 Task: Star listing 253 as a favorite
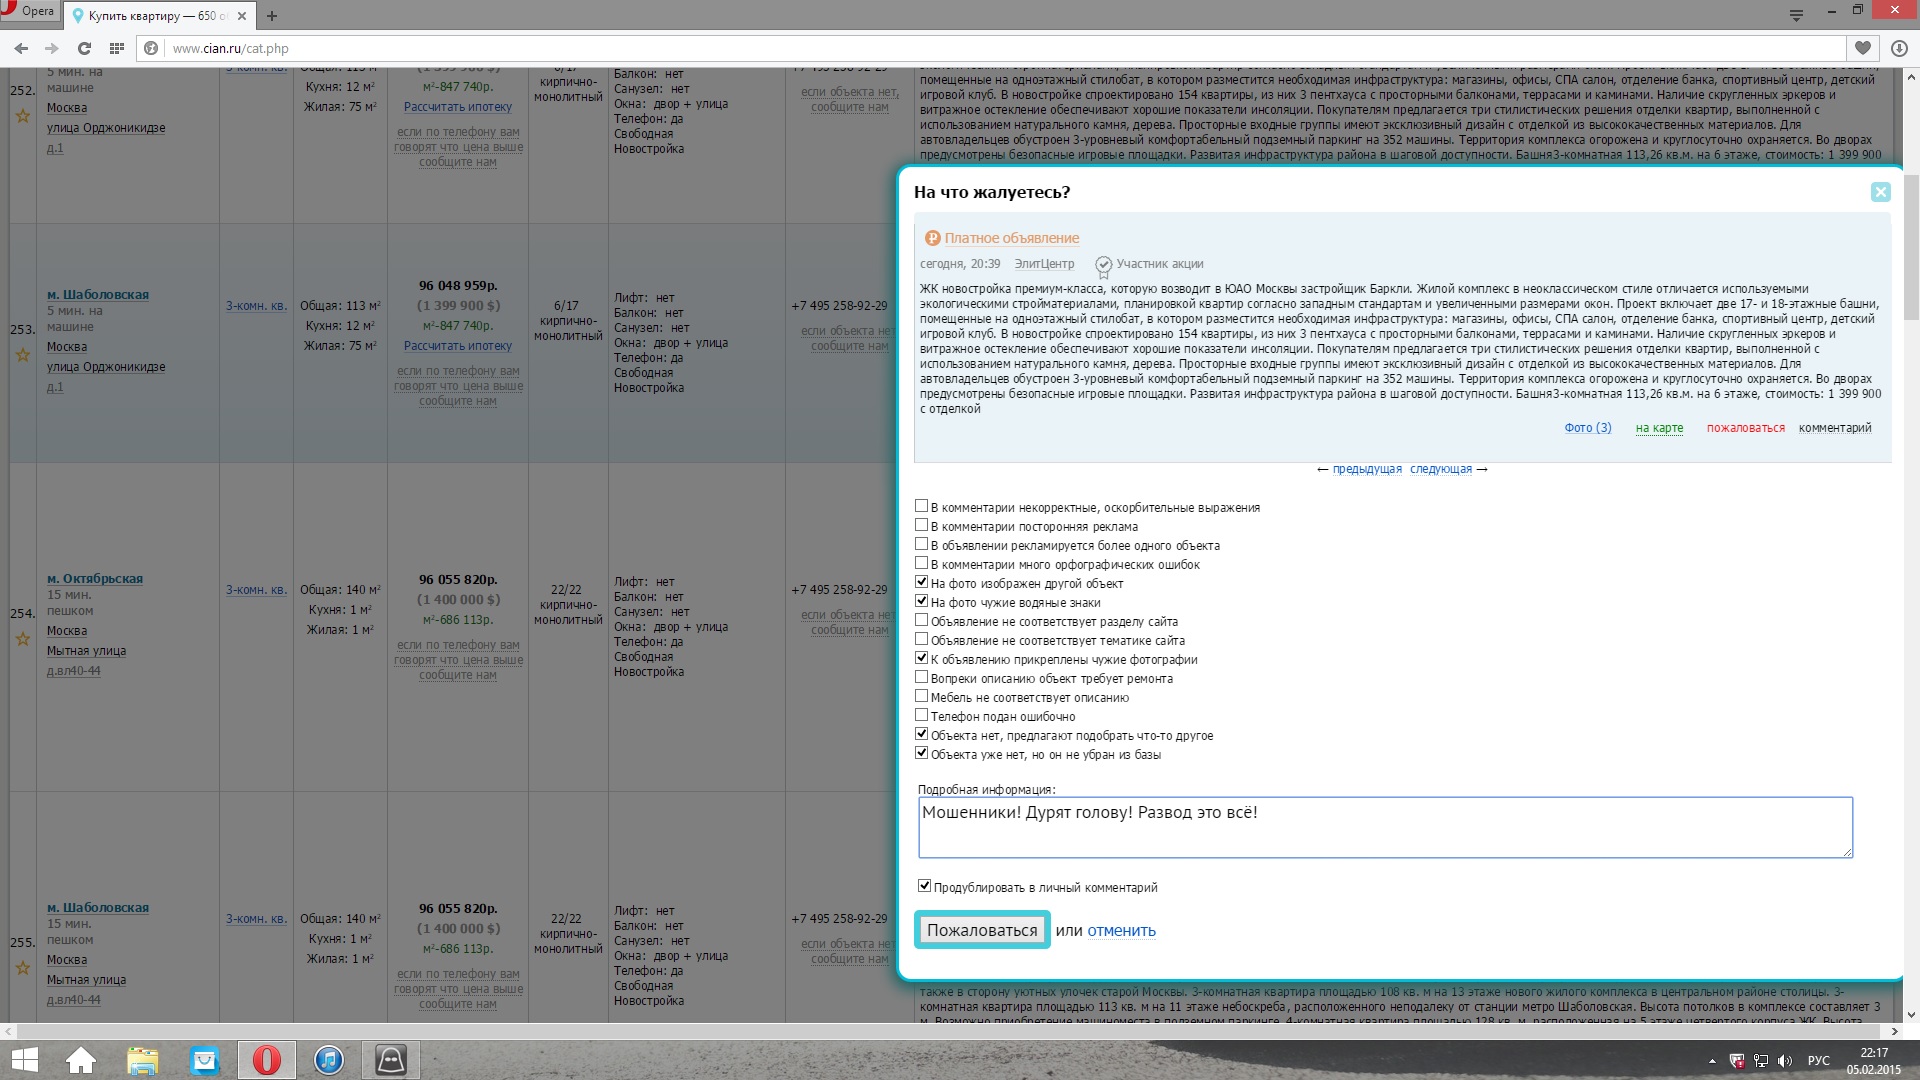tap(22, 355)
